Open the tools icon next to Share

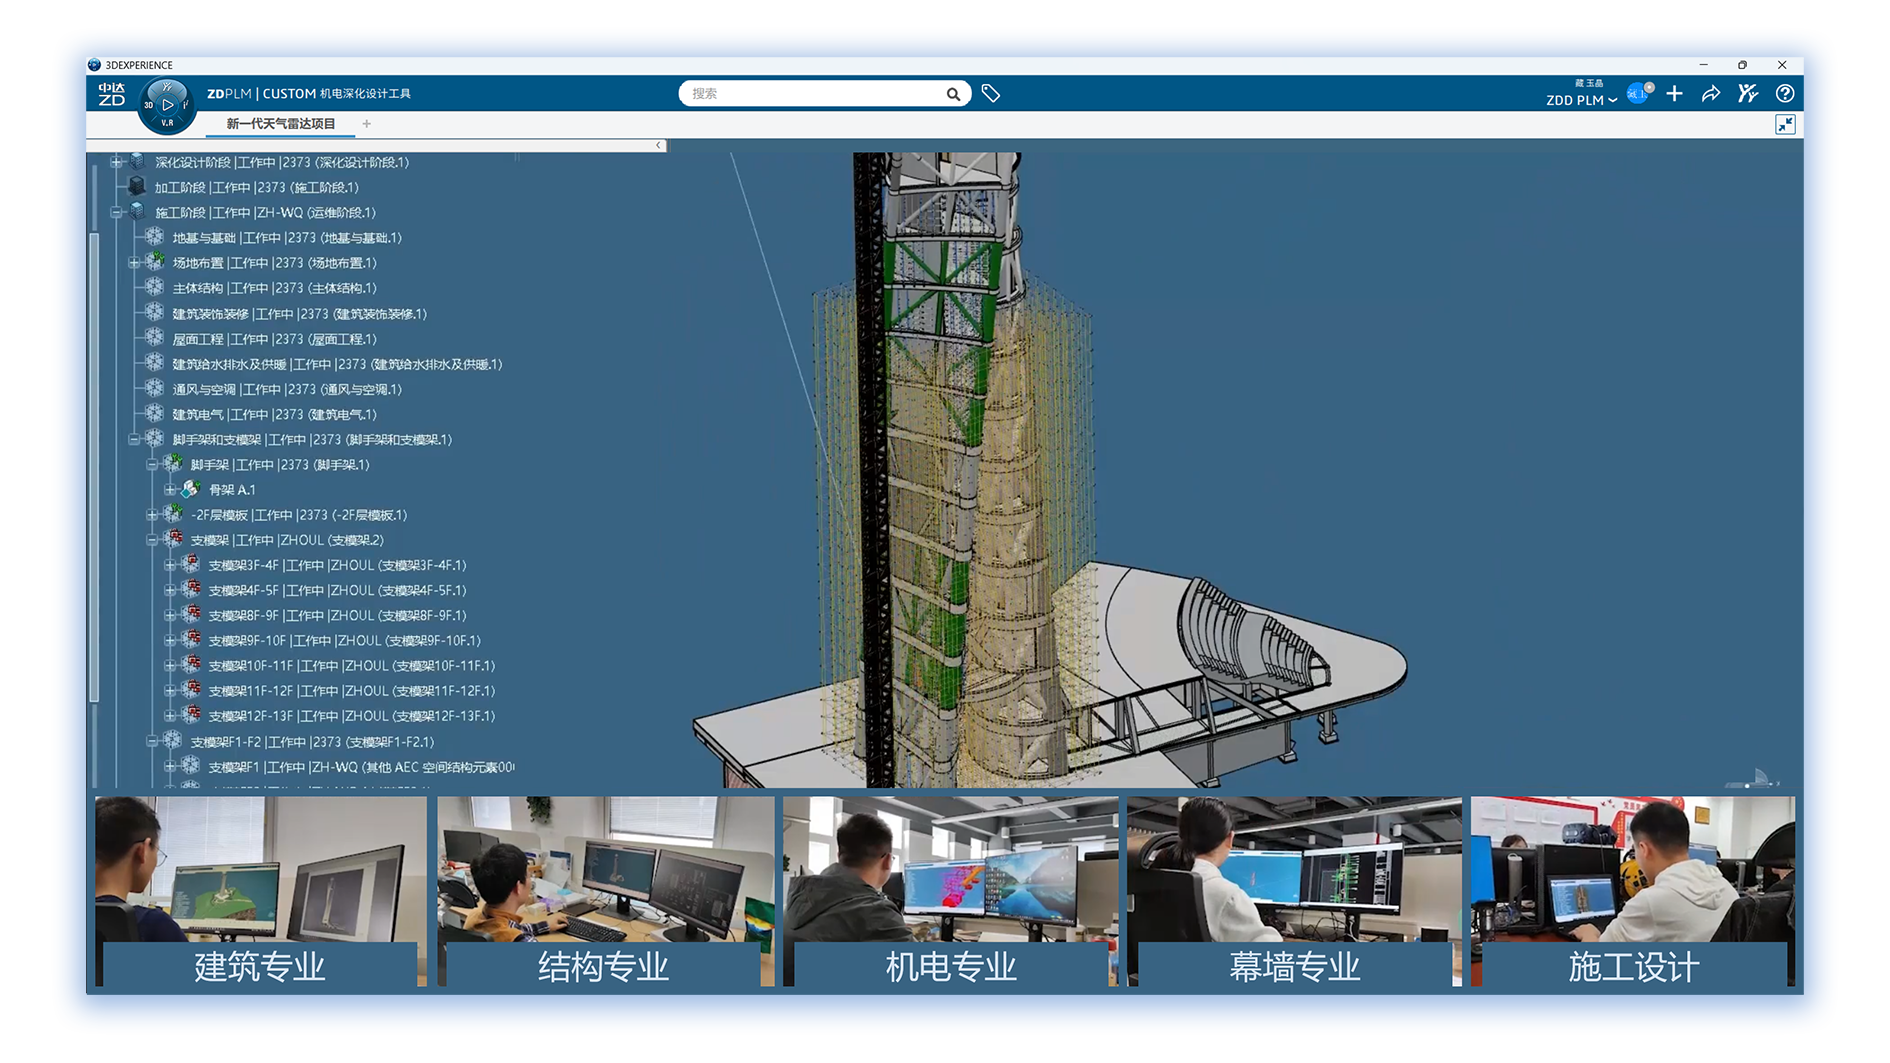pos(1747,94)
